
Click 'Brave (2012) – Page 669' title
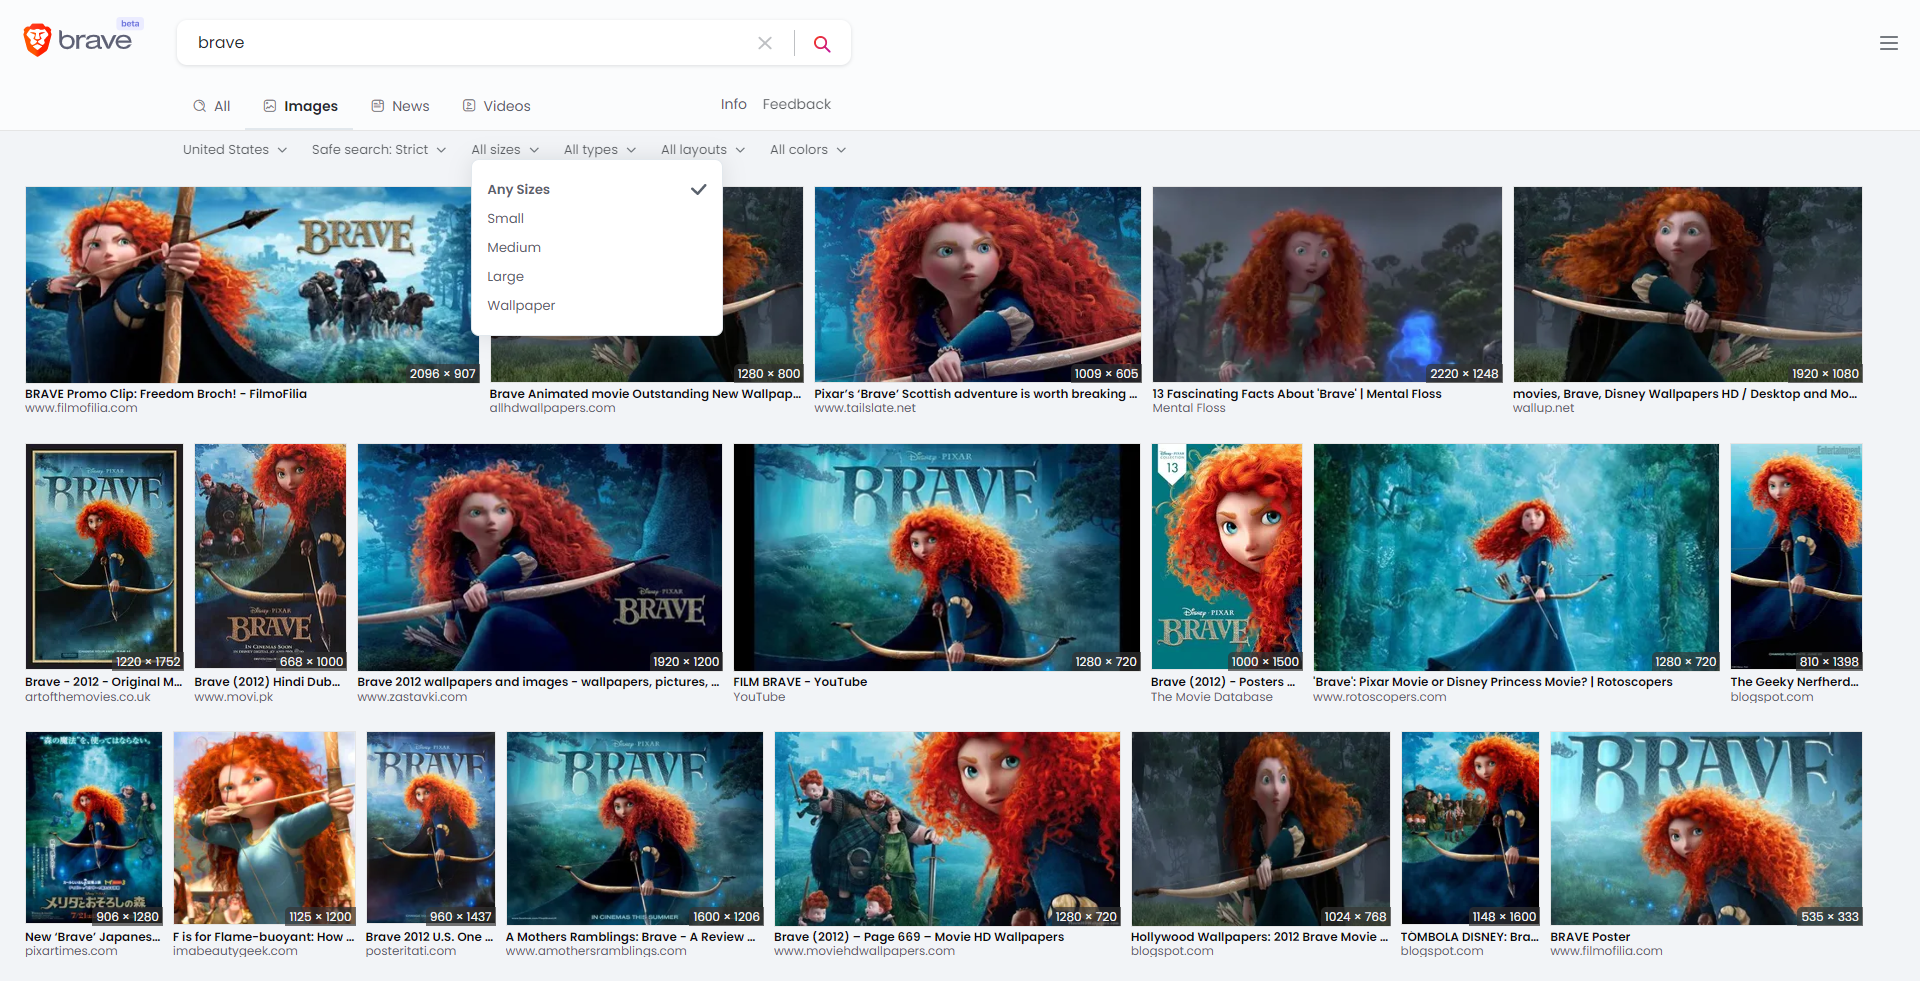[x=919, y=937]
